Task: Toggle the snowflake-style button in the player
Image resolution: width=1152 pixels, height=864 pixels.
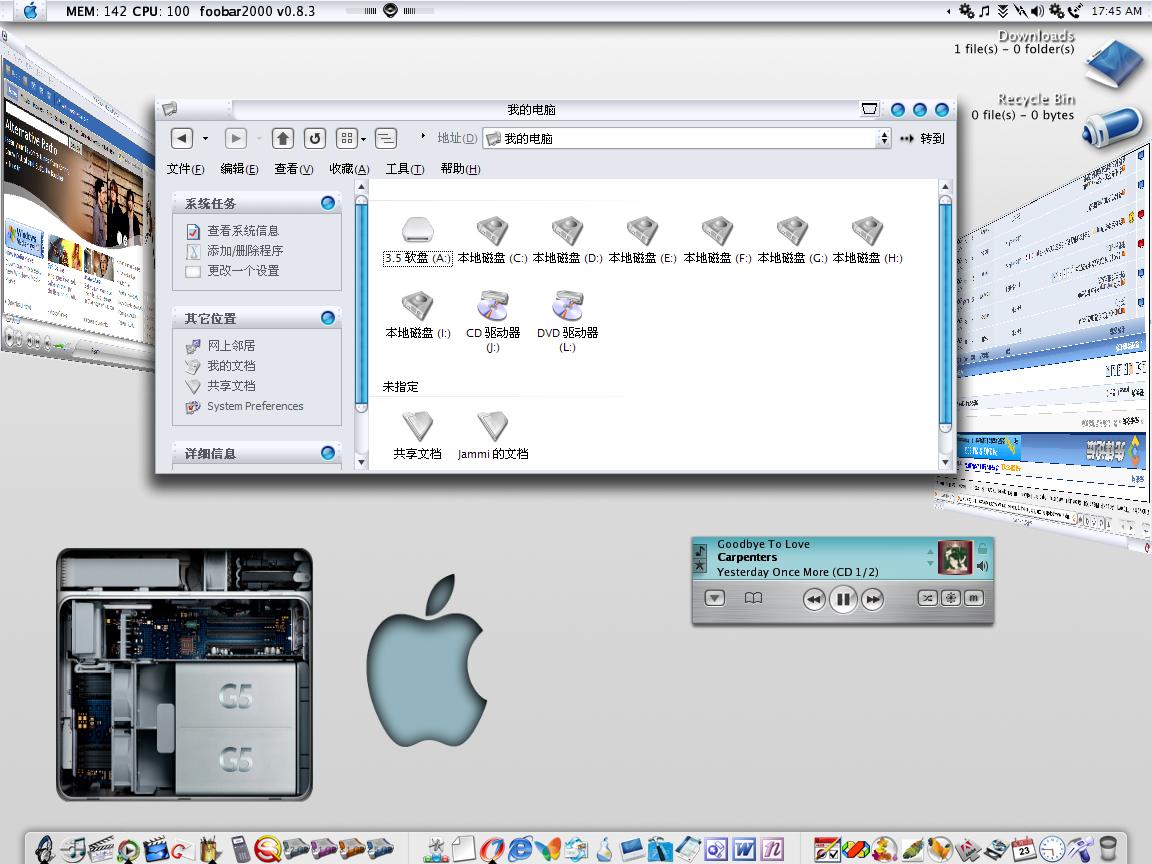Action: [951, 598]
